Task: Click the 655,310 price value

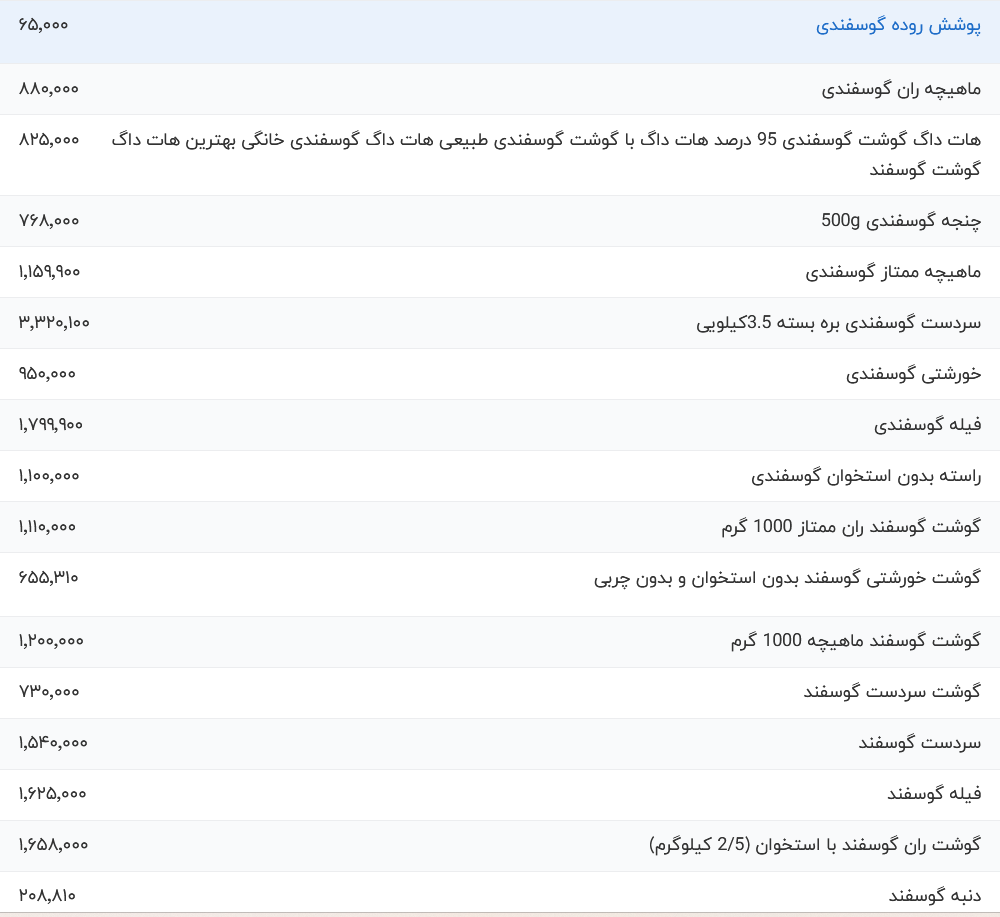Action: pos(48,577)
